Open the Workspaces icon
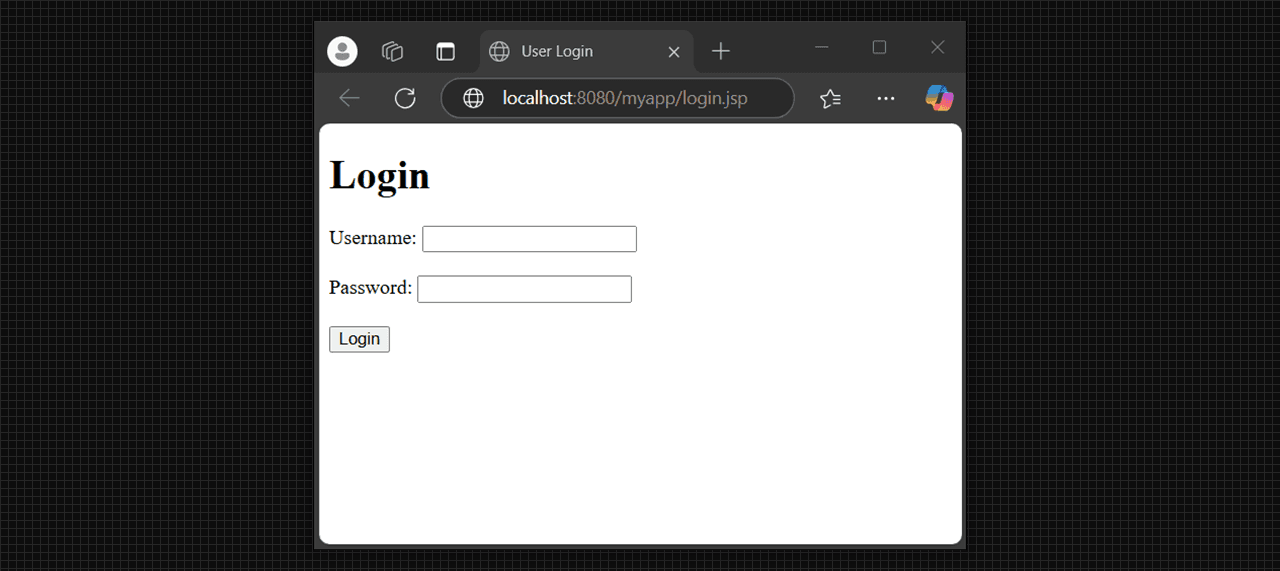The width and height of the screenshot is (1280, 571). coord(393,51)
